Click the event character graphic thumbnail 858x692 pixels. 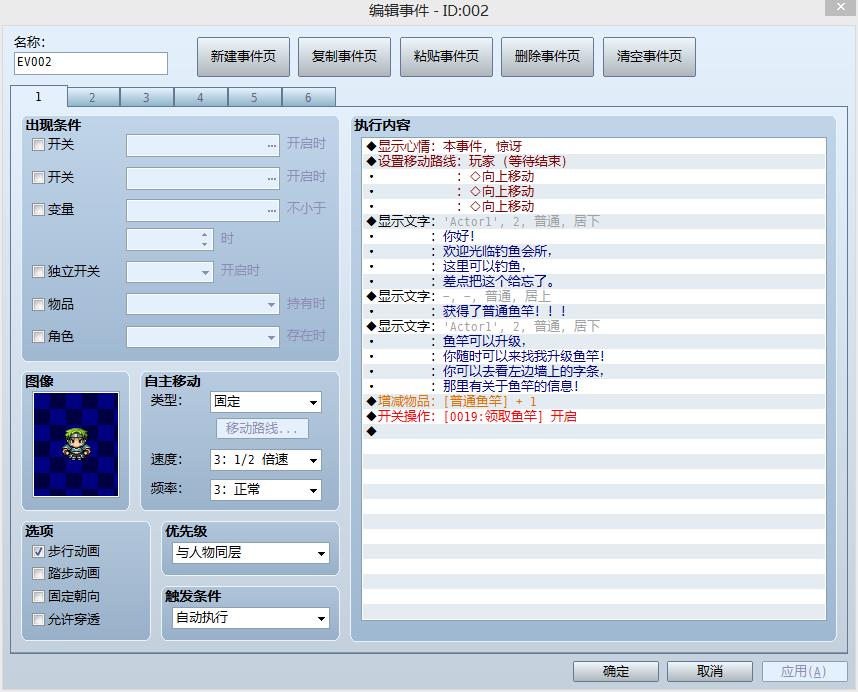pos(76,444)
